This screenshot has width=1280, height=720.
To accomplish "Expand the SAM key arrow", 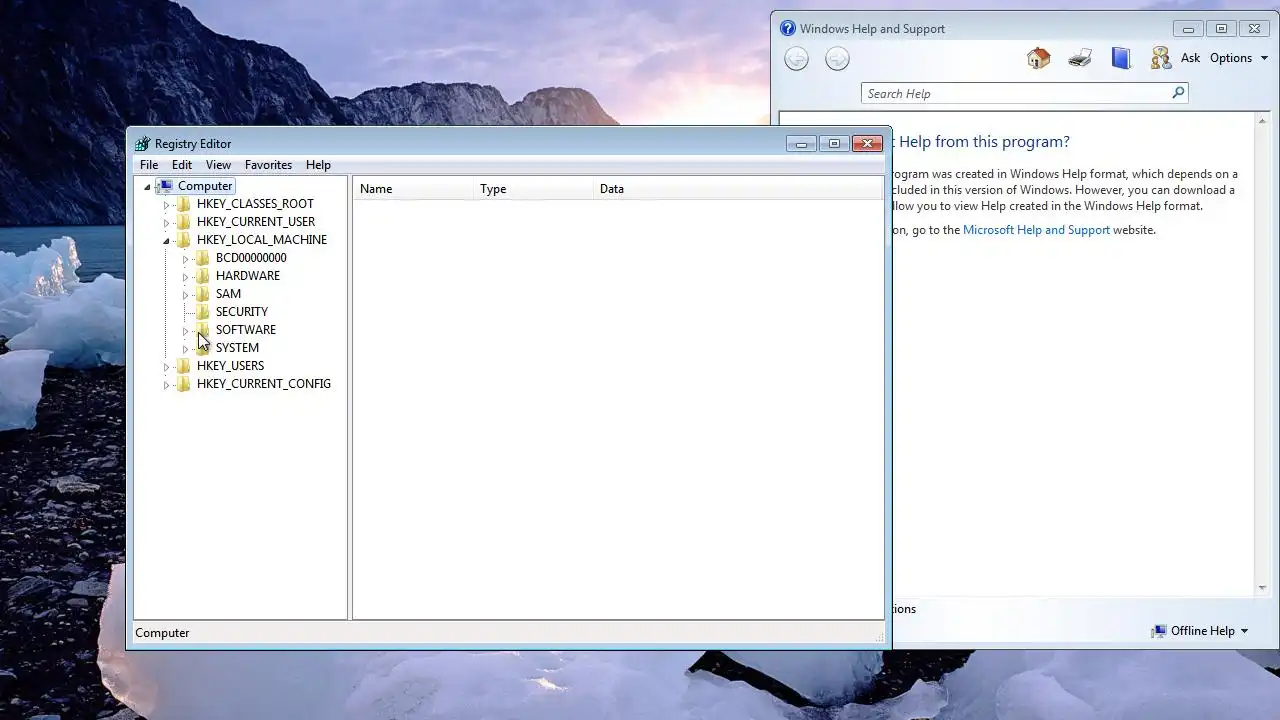I will click(185, 295).
